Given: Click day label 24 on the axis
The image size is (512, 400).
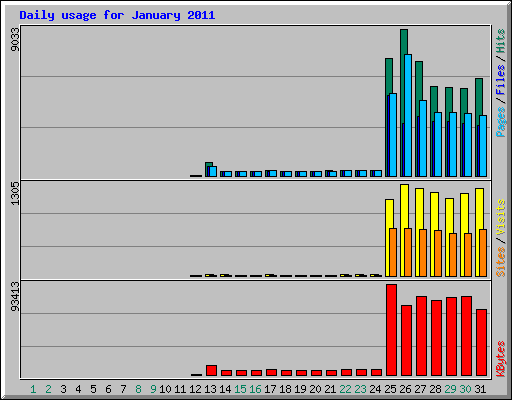Looking at the screenshot, I should pos(375,389).
